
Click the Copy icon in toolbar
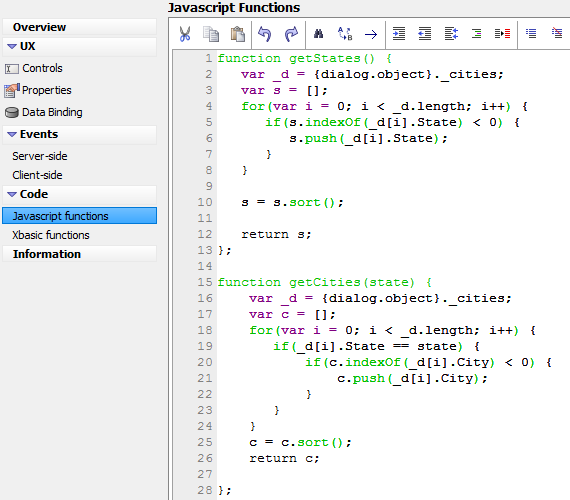tap(211, 34)
